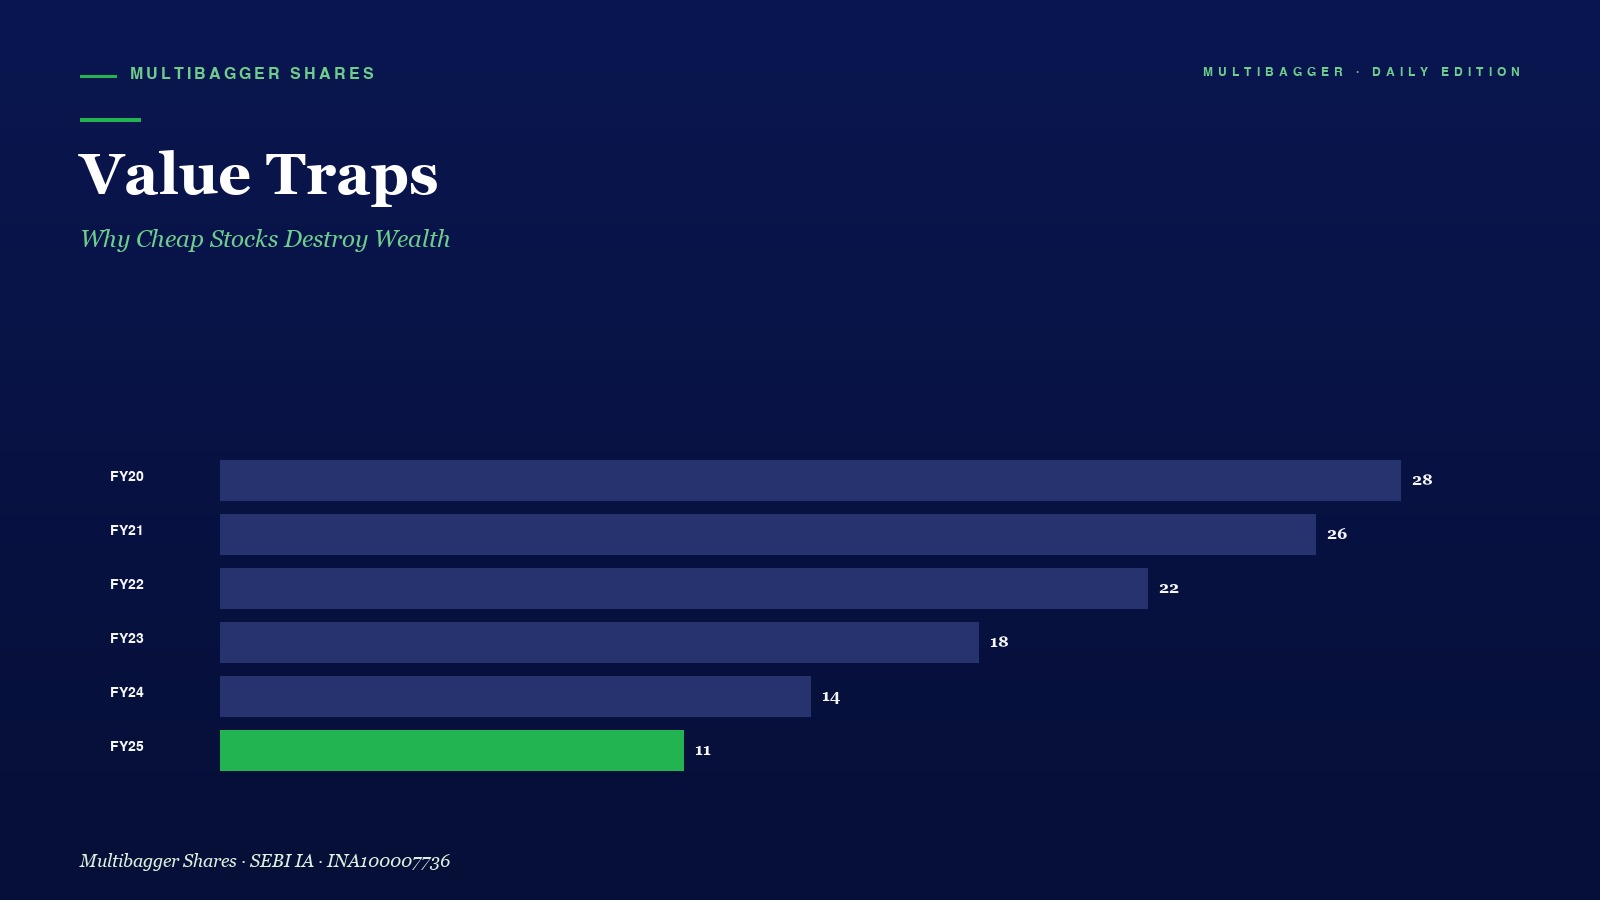Click the Multibagger Daily Edition text
This screenshot has height=900, width=1600.
1362,72
